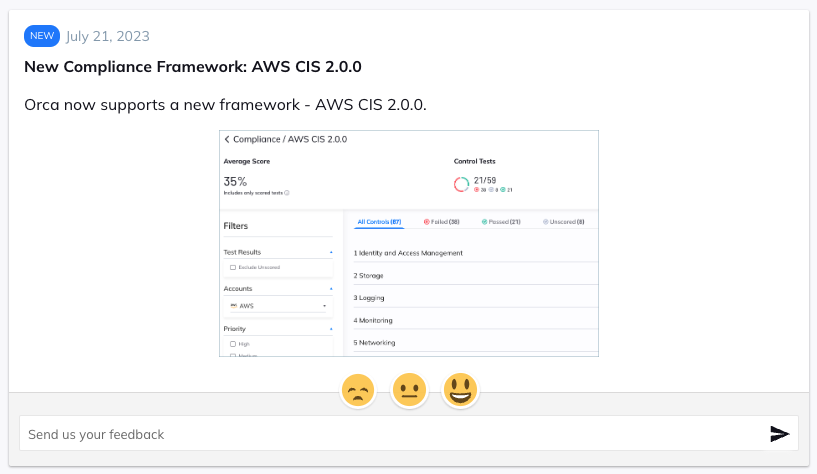
Task: Click the Control Tests donut chart
Action: (461, 184)
